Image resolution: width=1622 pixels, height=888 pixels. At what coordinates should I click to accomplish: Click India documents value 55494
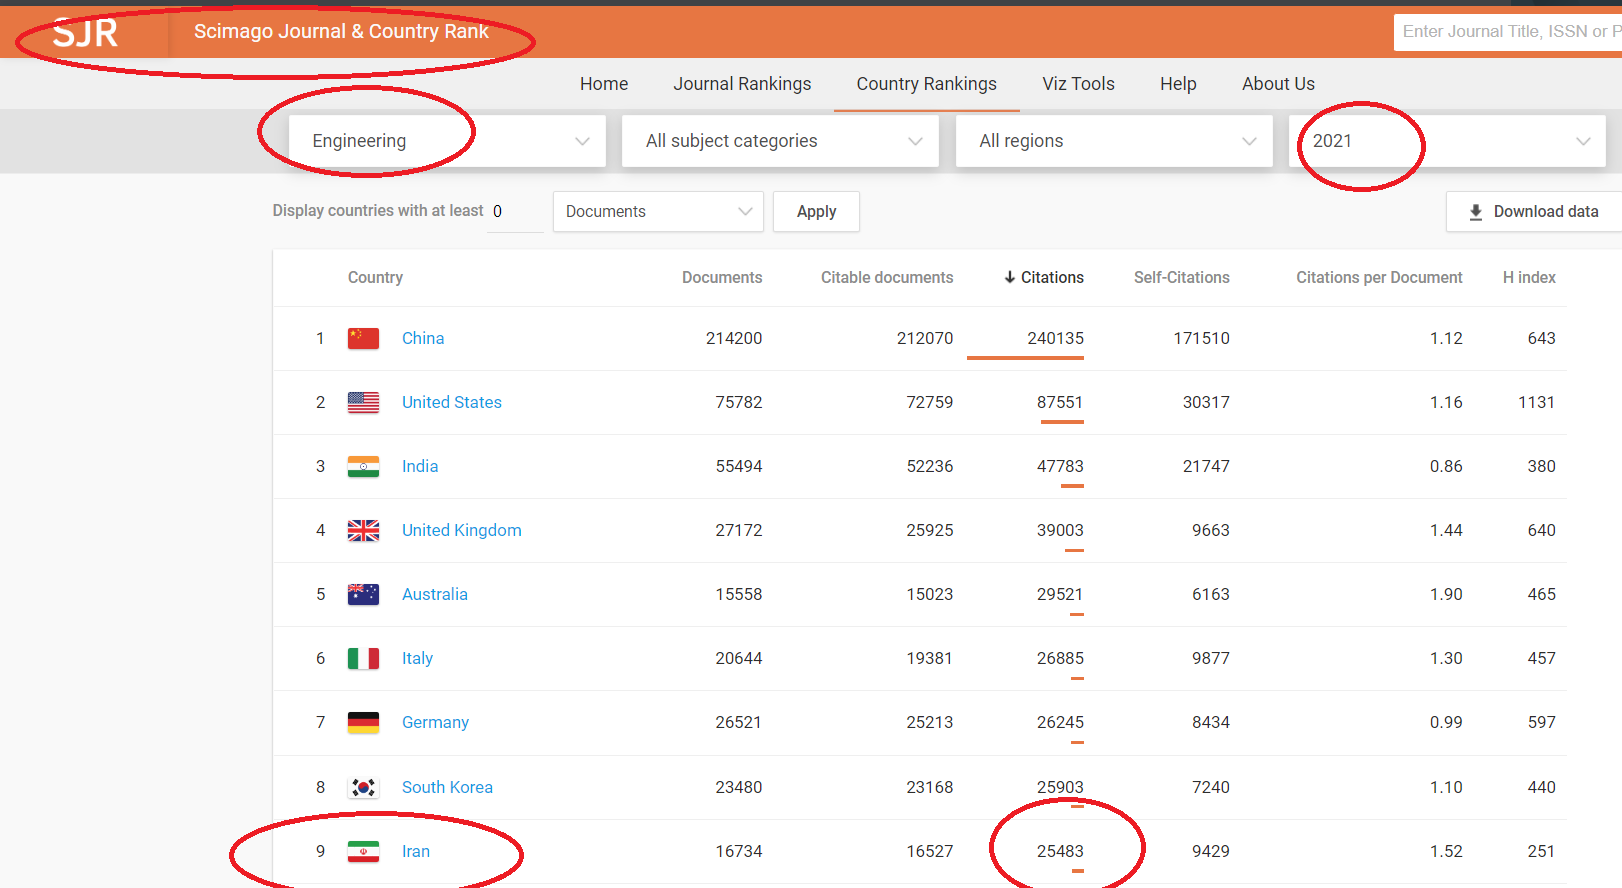739,466
